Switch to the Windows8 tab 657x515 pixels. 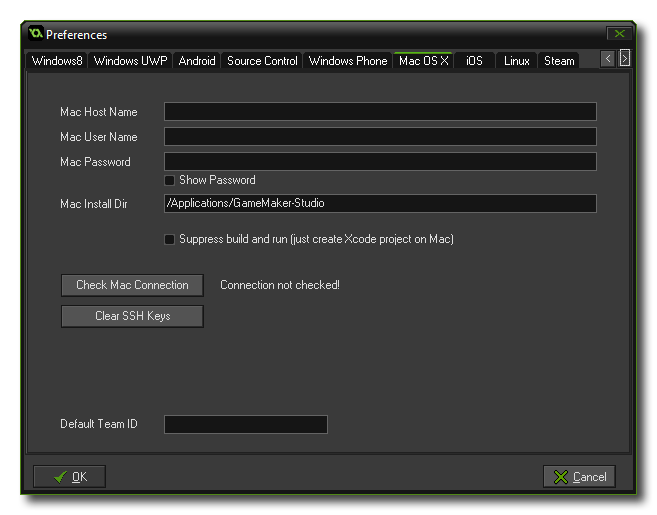[57, 61]
